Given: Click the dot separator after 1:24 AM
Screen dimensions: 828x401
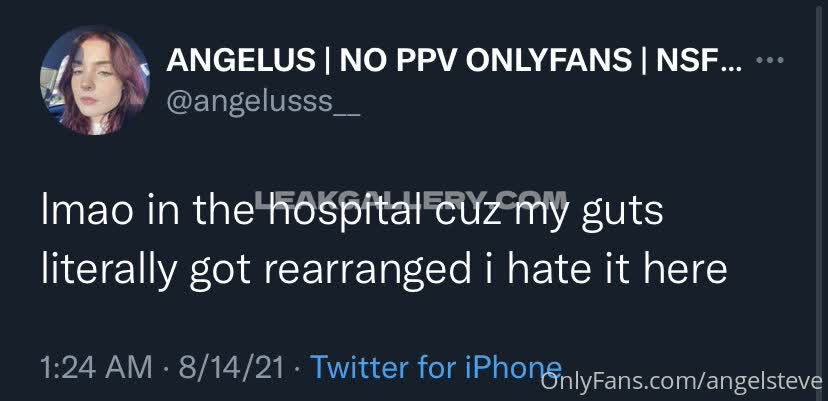Looking at the screenshot, I should click(165, 368).
